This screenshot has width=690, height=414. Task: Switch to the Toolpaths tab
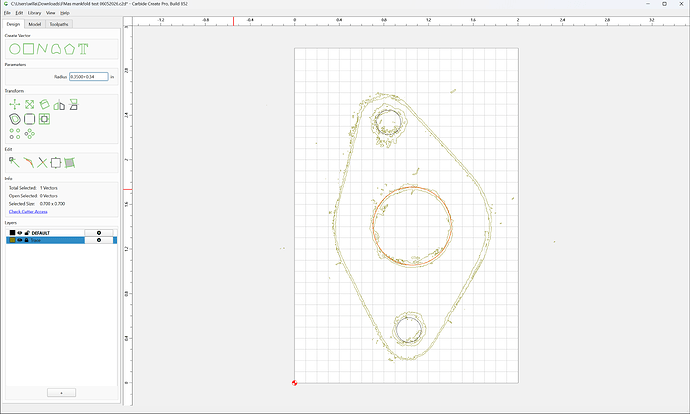(x=59, y=24)
